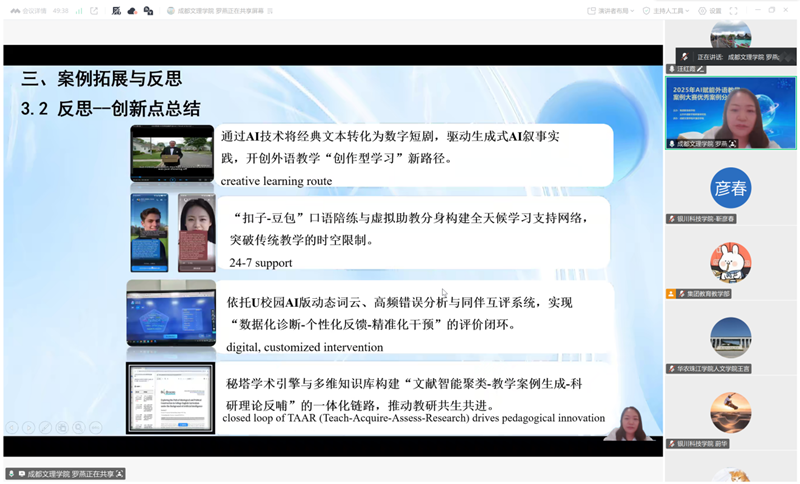Select the 彦春 participant avatar tile
Viewport: 800px width, 484px height.
[730, 188]
